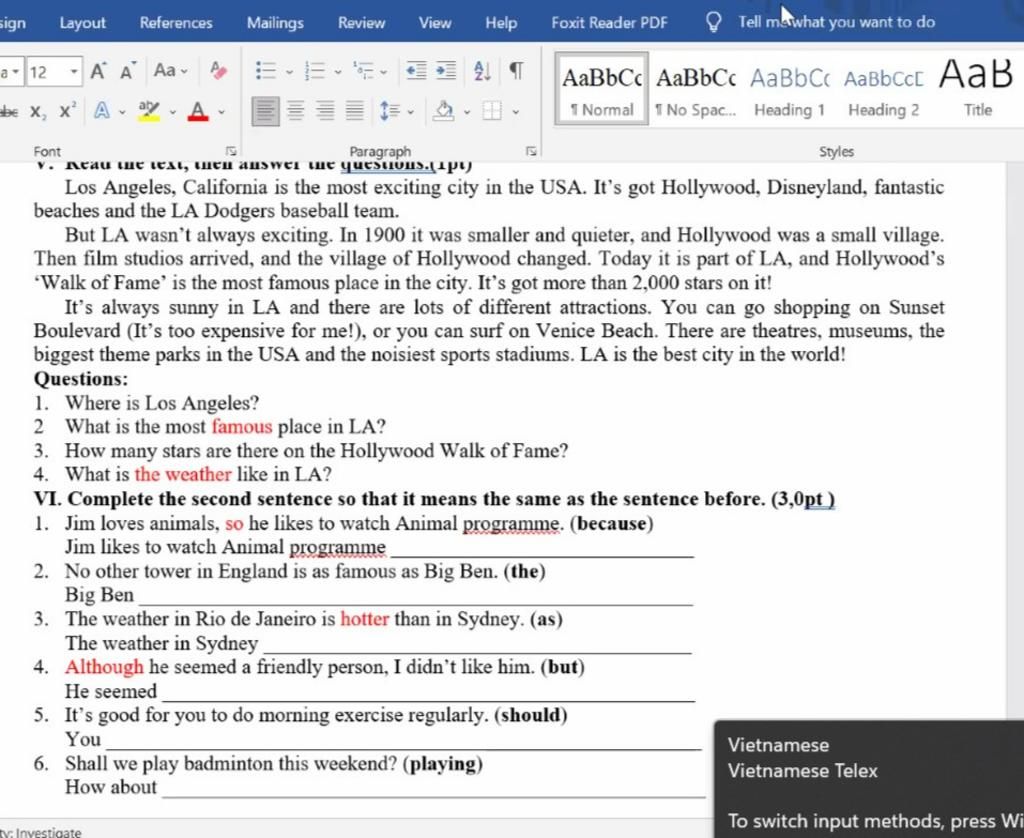
Task: Click the Investigate status bar entry
Action: pos(40,832)
